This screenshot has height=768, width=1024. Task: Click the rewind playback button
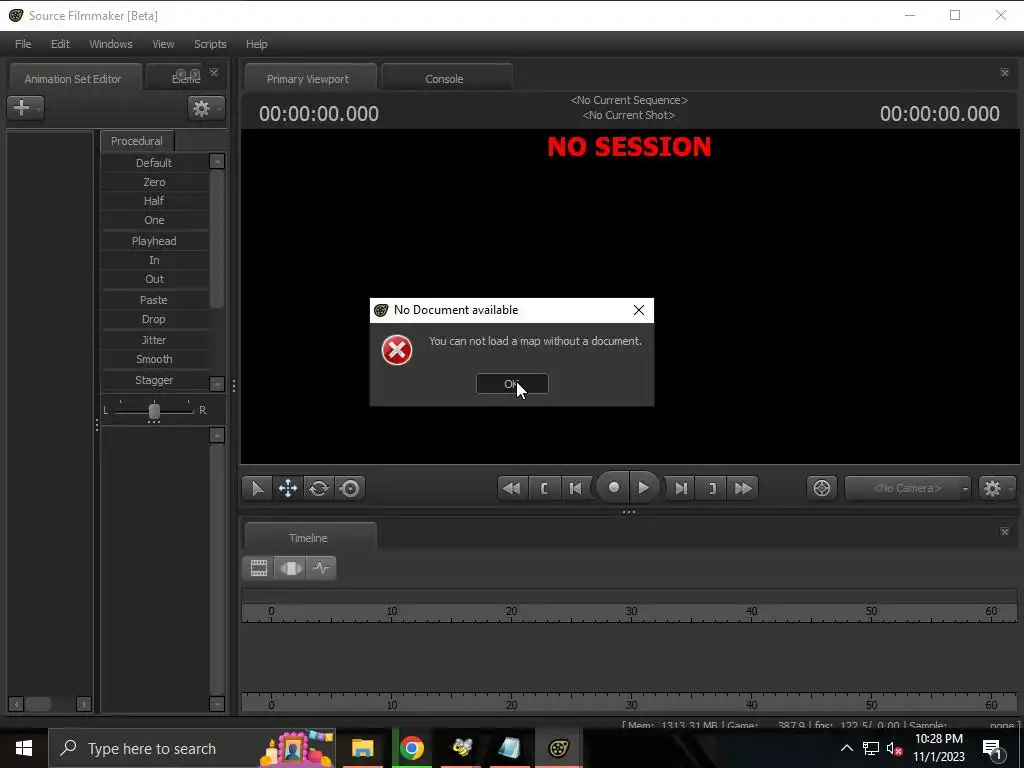[x=512, y=488]
